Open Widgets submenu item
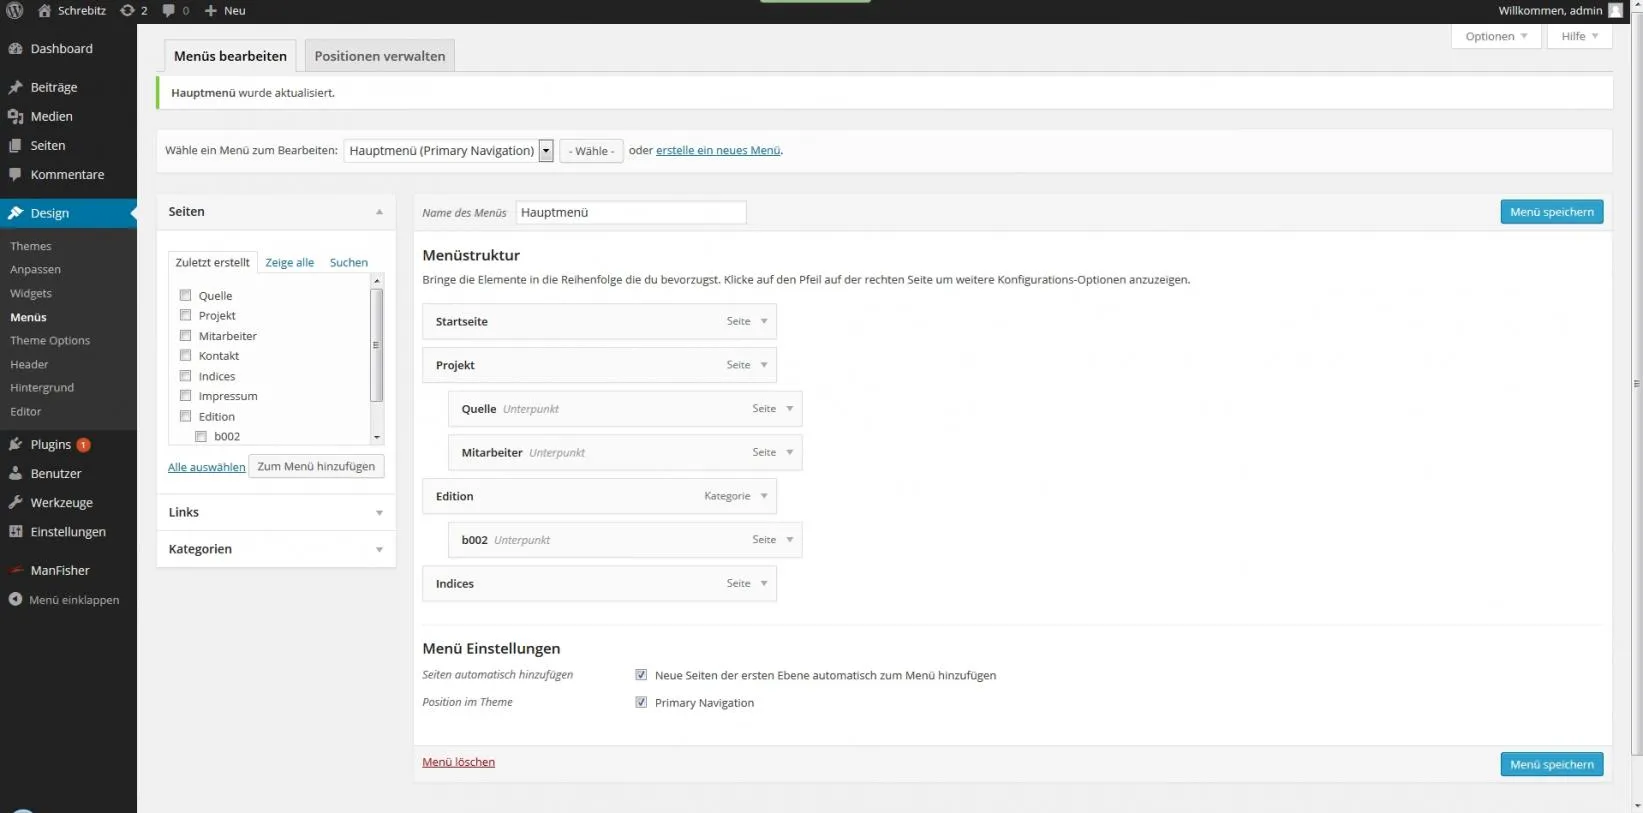This screenshot has width=1643, height=813. tap(31, 293)
